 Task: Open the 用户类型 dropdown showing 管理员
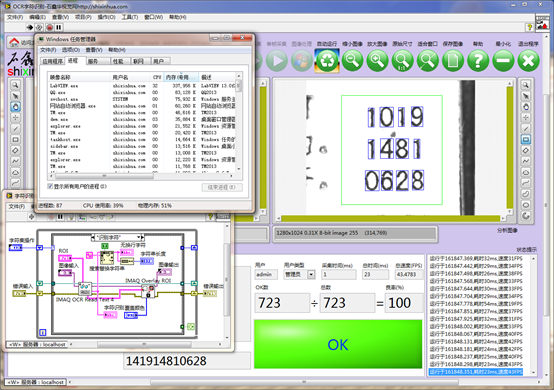(x=311, y=274)
